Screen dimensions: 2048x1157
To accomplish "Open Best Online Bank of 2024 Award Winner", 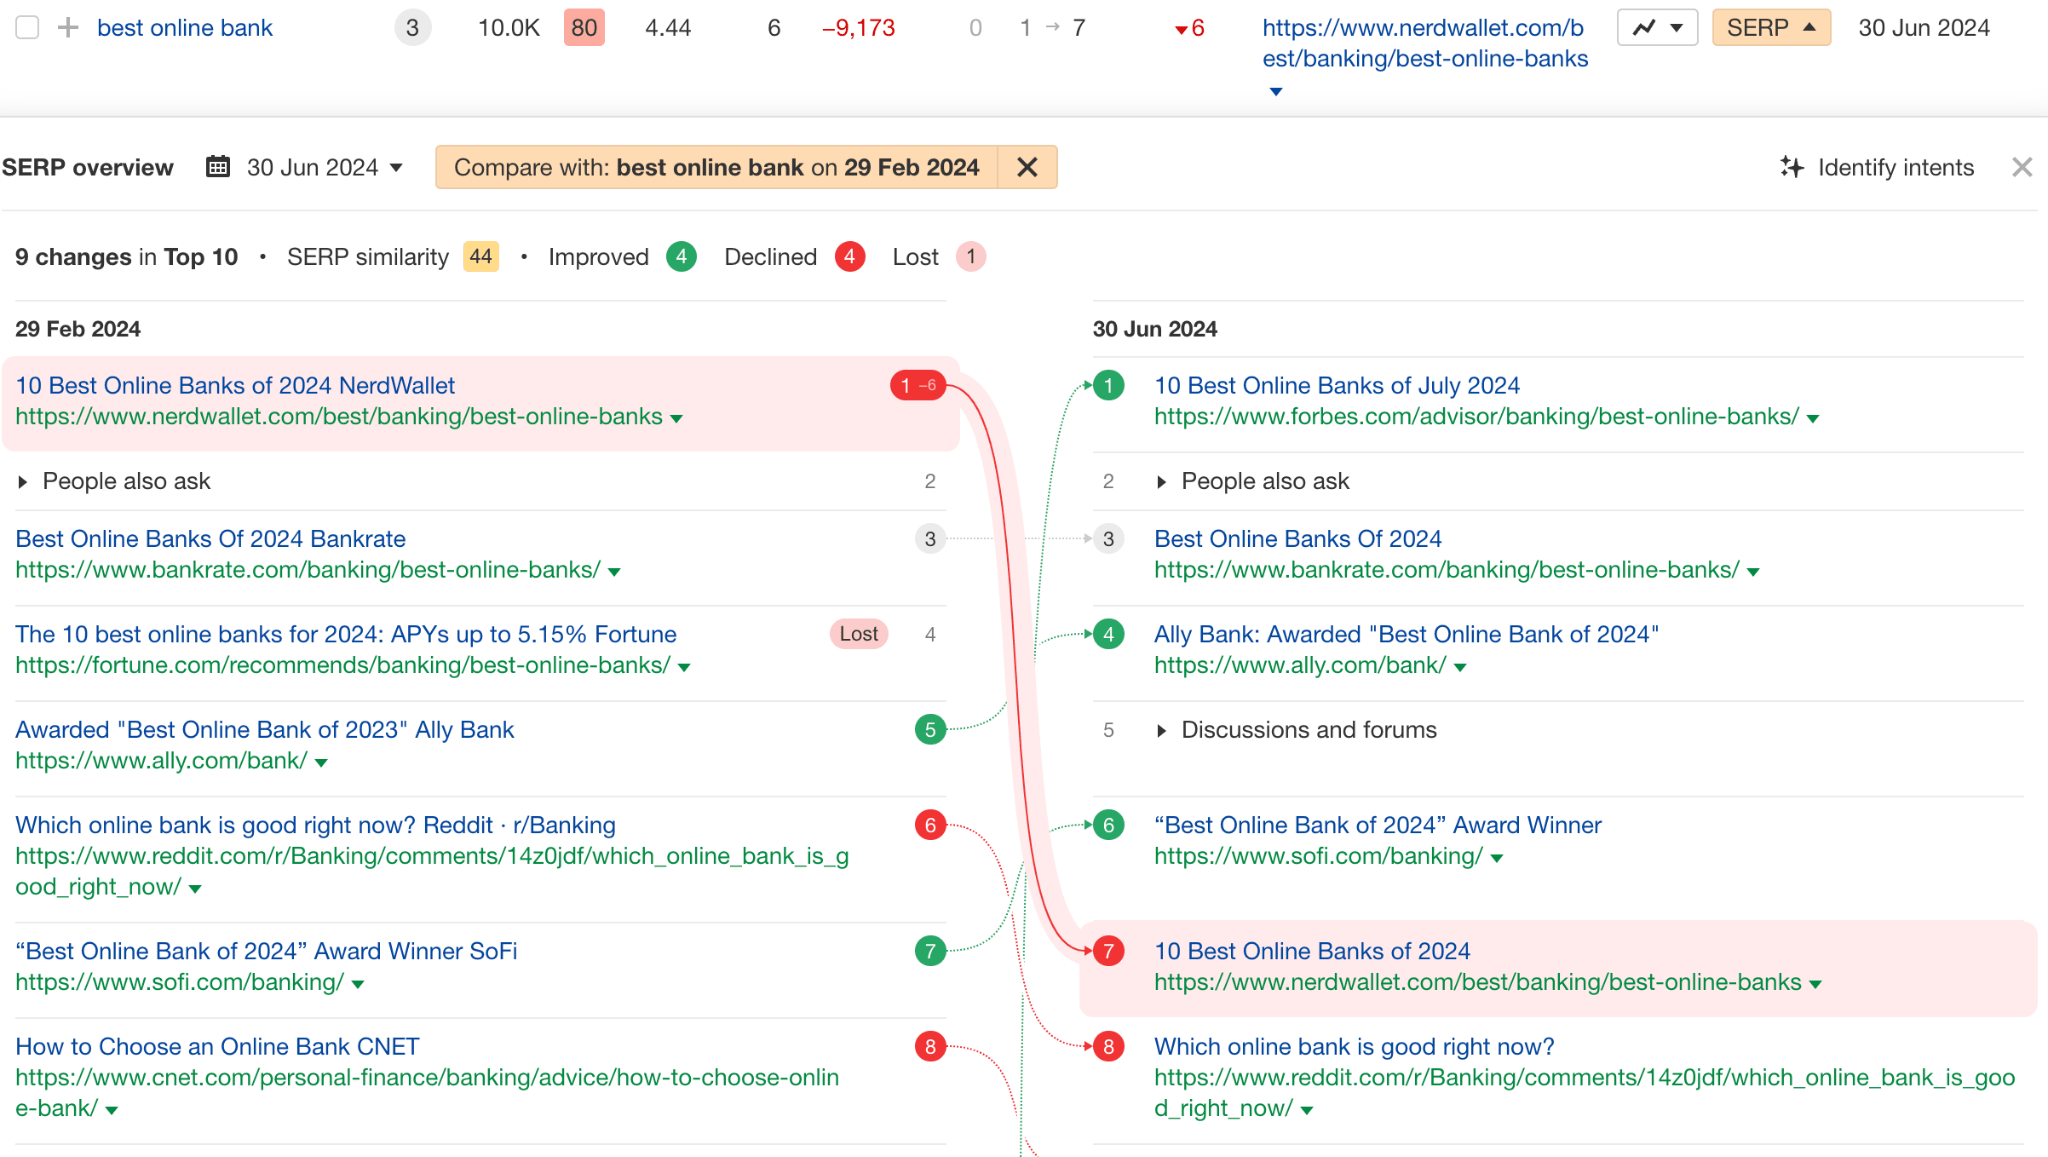I will click(1378, 825).
